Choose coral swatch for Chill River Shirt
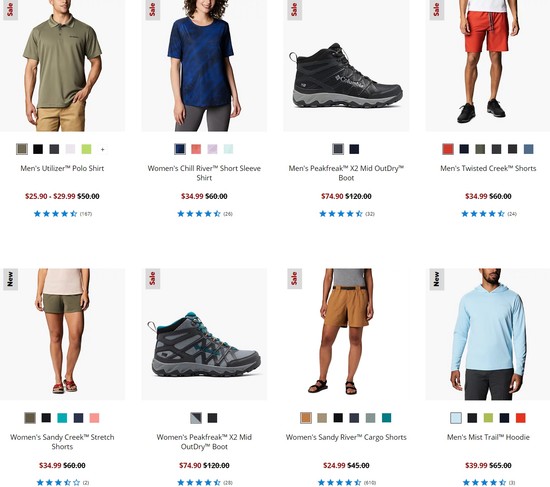Image resolution: width=550 pixels, height=487 pixels. (x=196, y=149)
